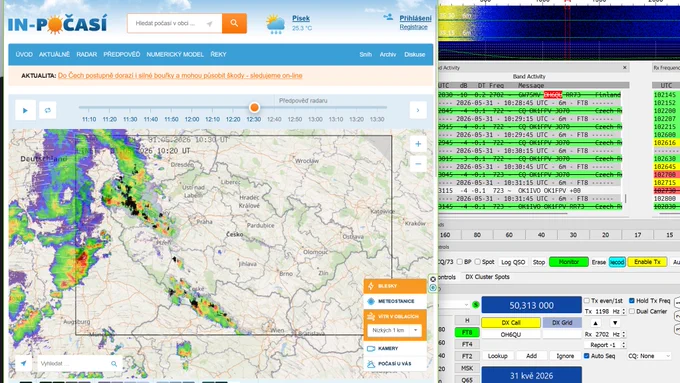This screenshot has width=680, height=383.
Task: Open the PŘEDPOVĚĎ menu item
Action: (122, 55)
